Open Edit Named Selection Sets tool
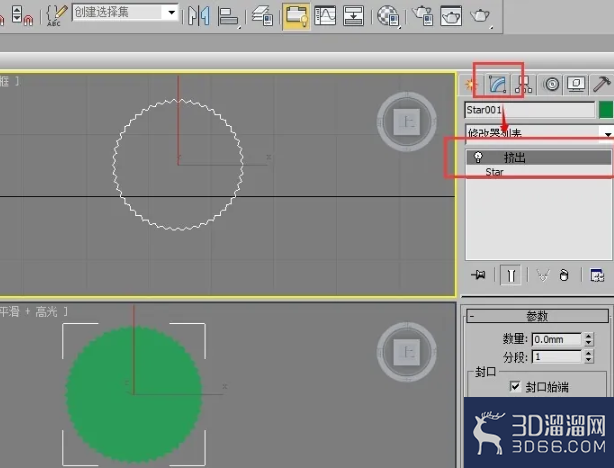The height and width of the screenshot is (468, 614). click(56, 15)
